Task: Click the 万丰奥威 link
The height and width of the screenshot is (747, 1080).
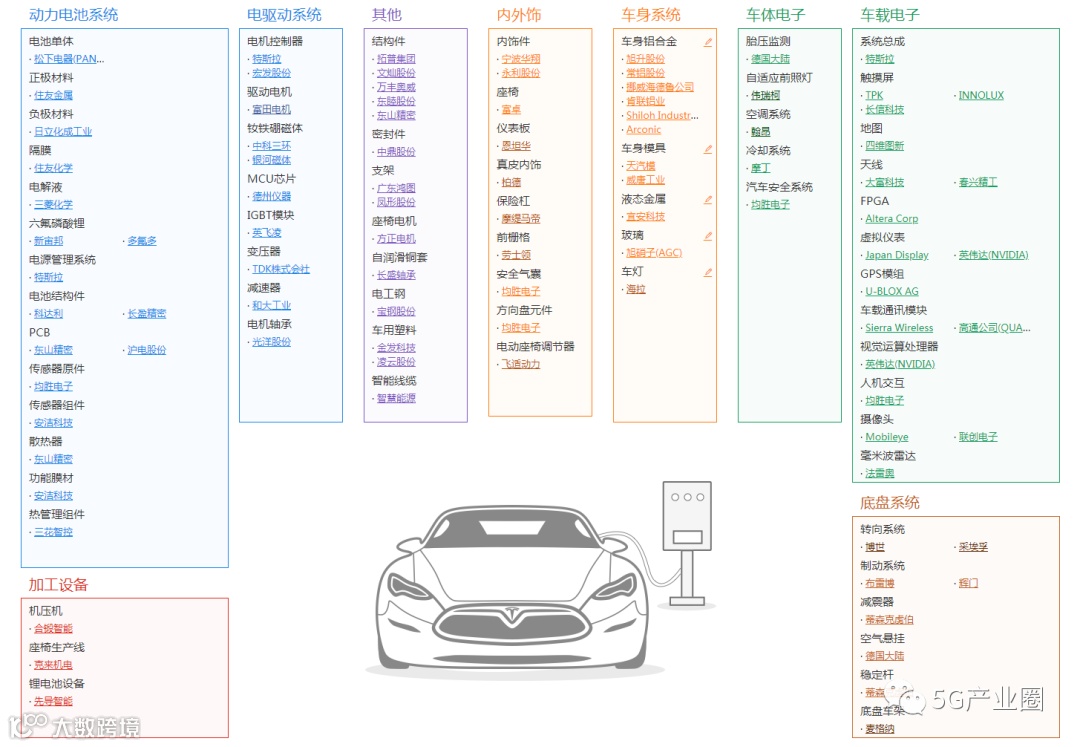Action: [396, 87]
